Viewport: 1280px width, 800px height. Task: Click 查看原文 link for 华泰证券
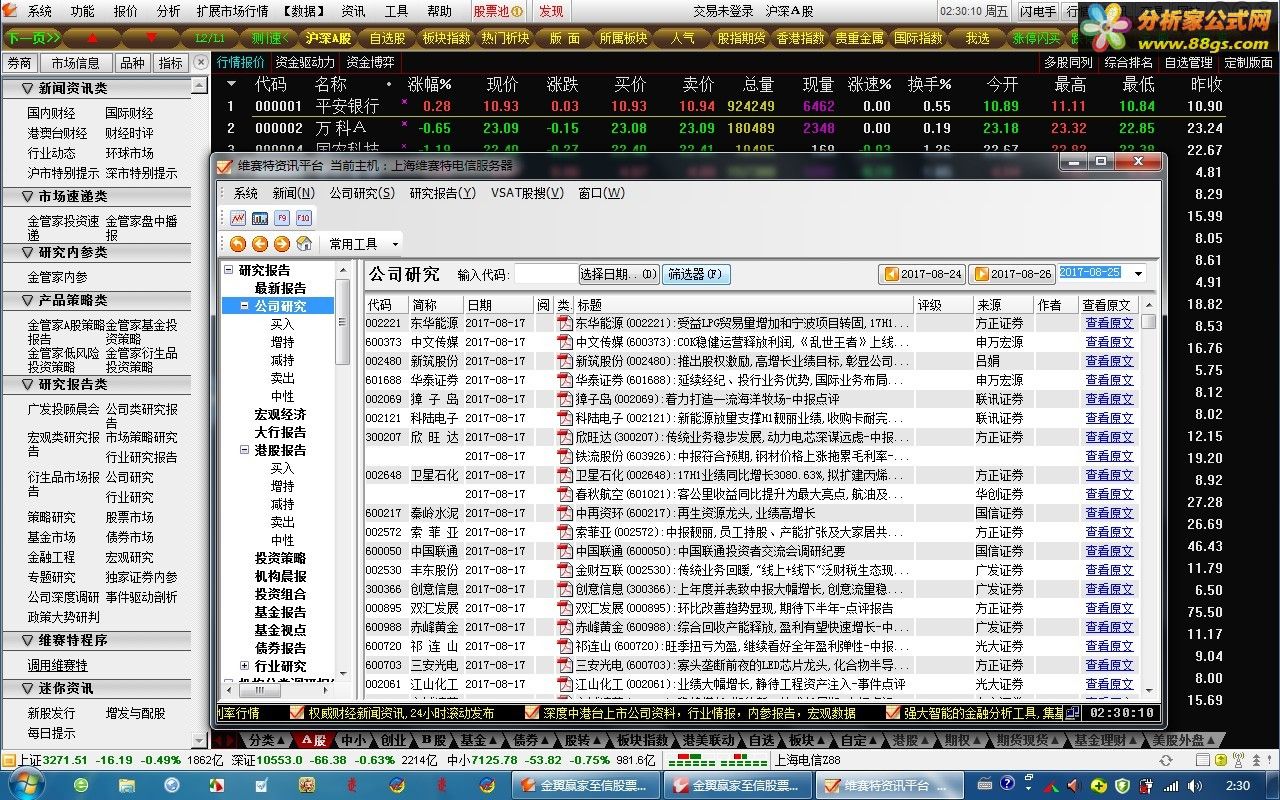point(1109,380)
